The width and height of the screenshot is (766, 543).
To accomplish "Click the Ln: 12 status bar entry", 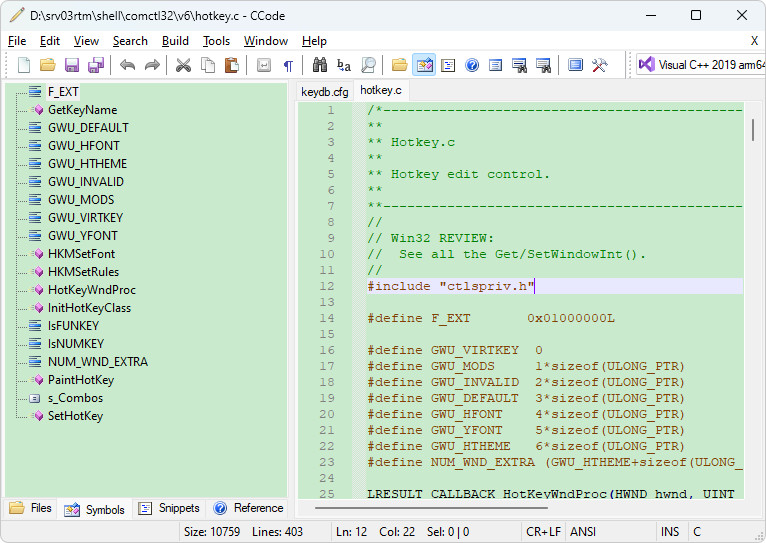I will [351, 532].
